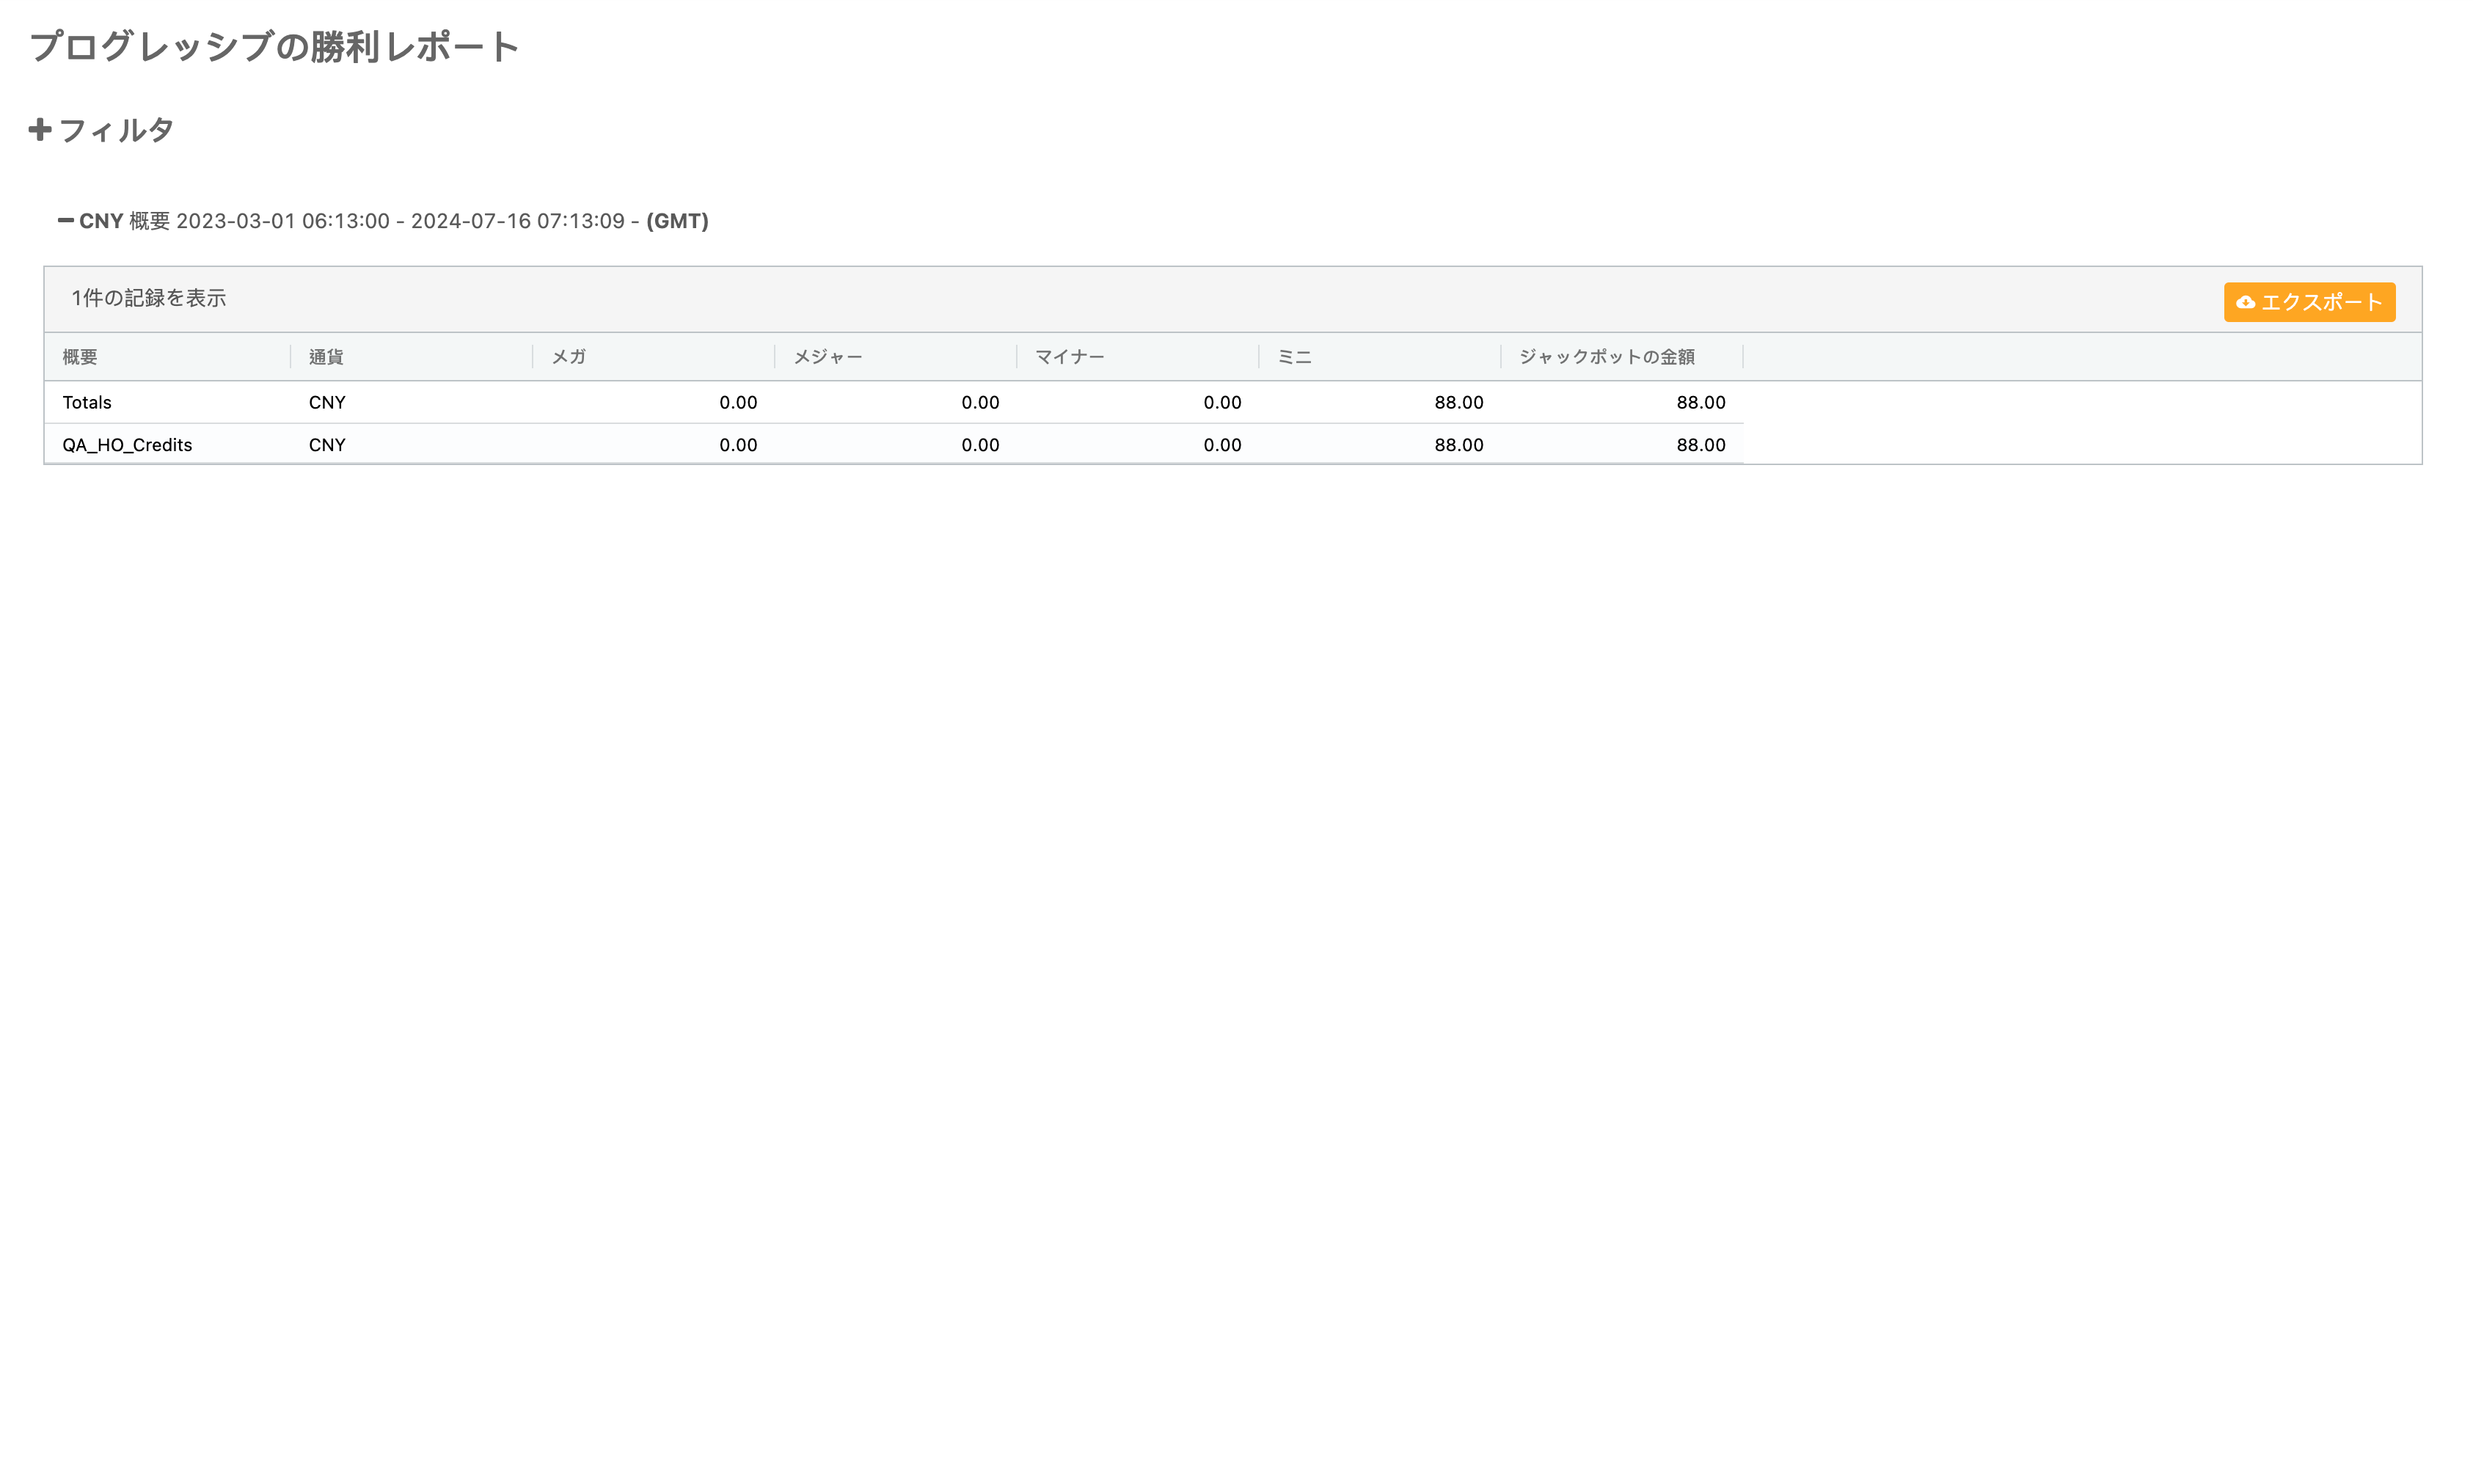Click the ミニ 88.00 value in QA_HO_Credits row
2473x1484 pixels.
click(1458, 445)
